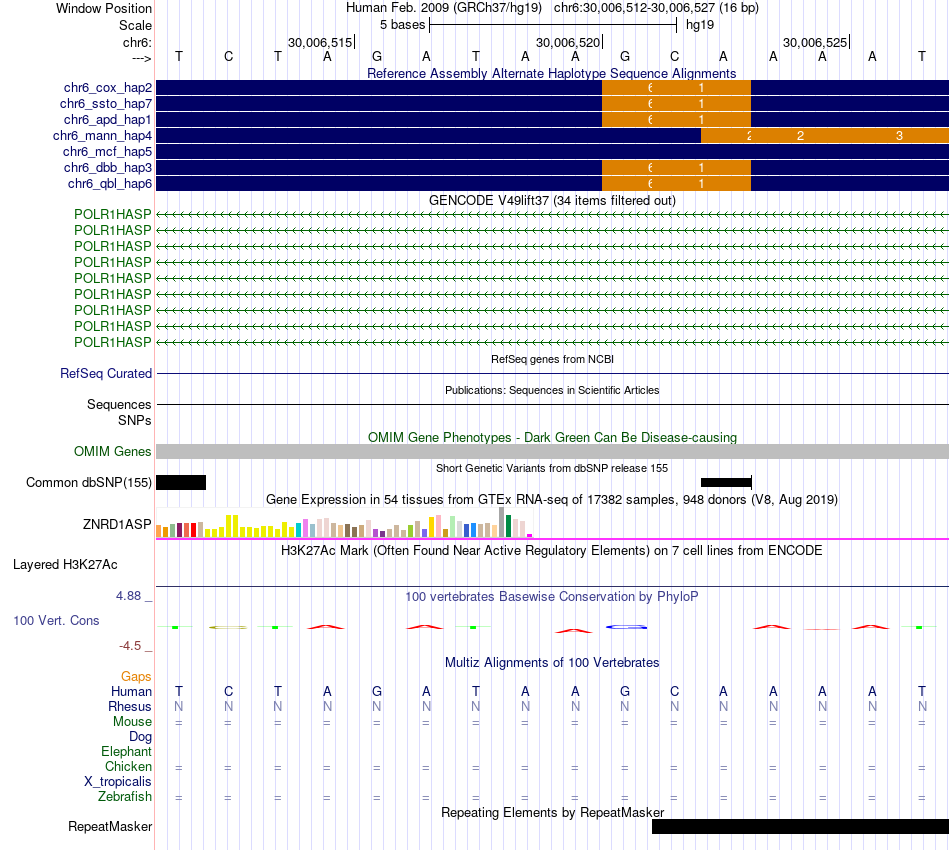Click the RepeatMasker track label
950x850 pixels.
[110, 826]
